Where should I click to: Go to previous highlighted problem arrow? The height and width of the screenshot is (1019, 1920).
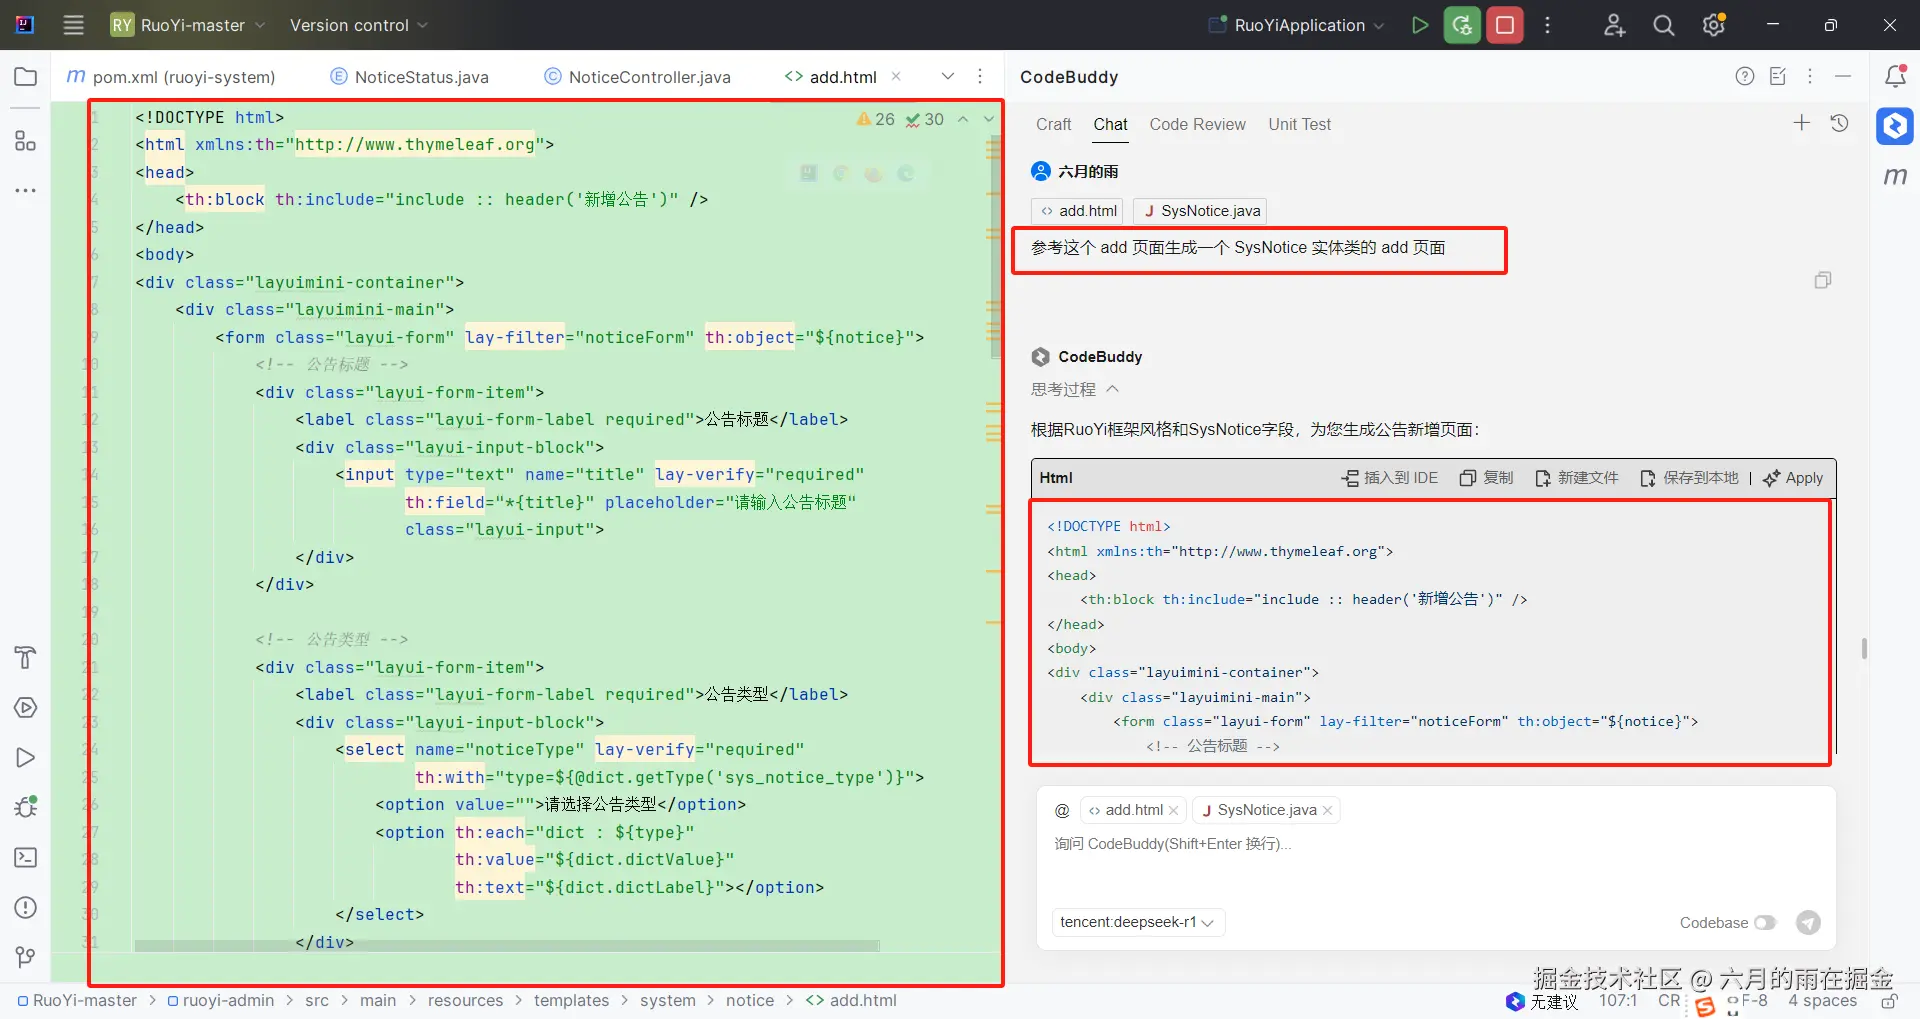(963, 119)
